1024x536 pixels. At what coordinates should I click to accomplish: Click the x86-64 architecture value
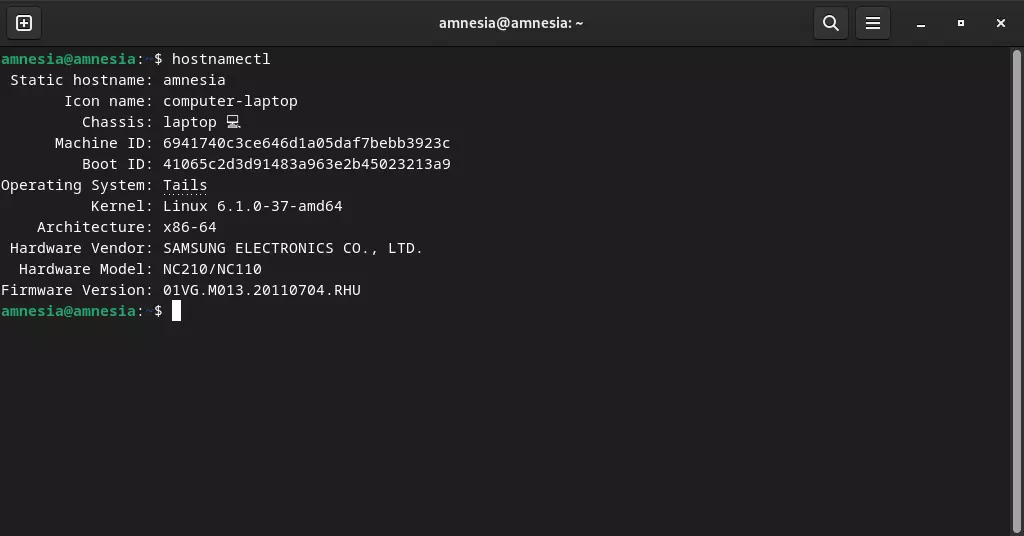click(189, 227)
